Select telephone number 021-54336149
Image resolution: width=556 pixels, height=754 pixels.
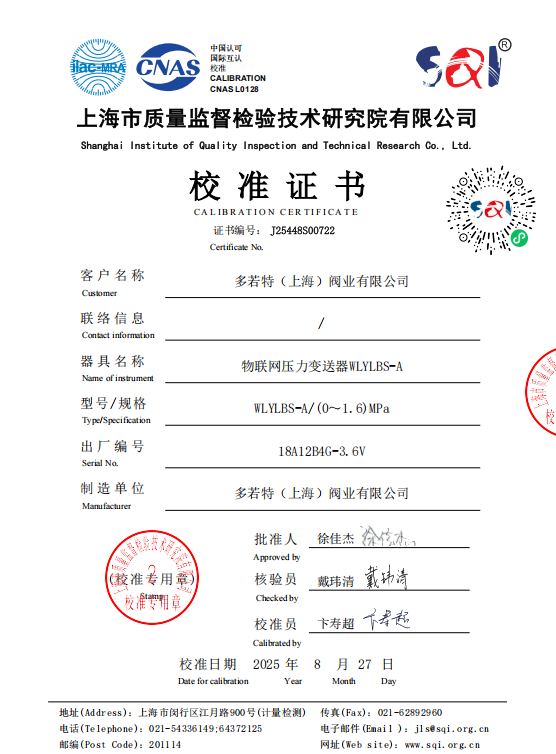pos(183,729)
